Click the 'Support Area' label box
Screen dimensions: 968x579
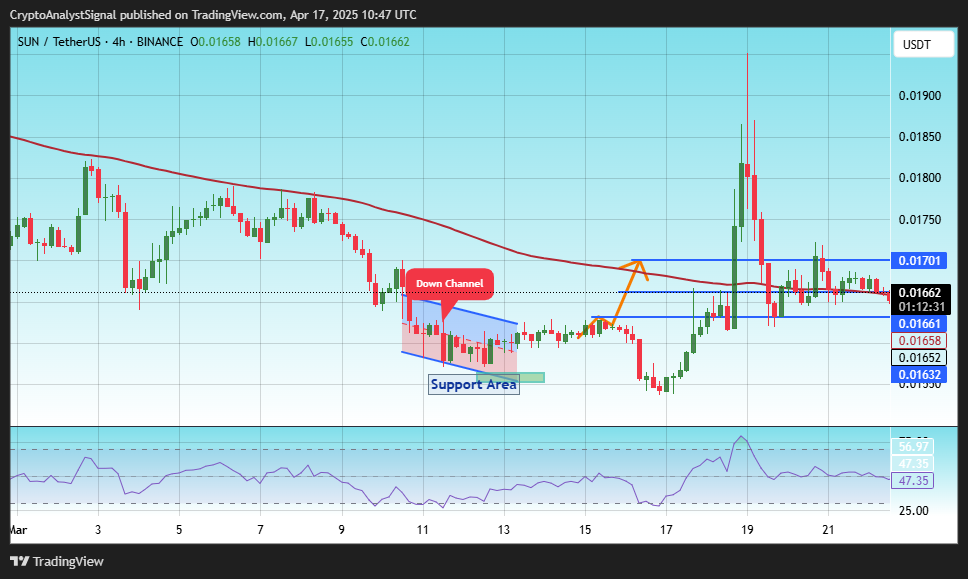click(x=474, y=385)
